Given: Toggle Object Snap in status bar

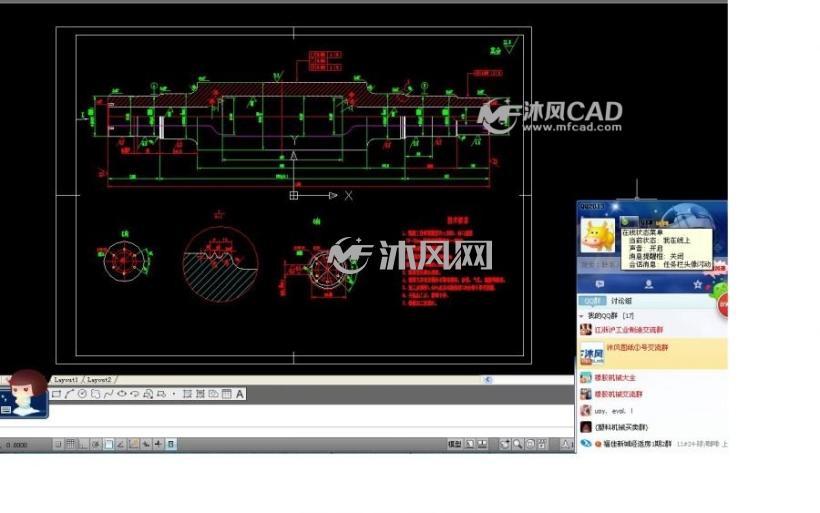Looking at the screenshot, I should click(x=108, y=444).
